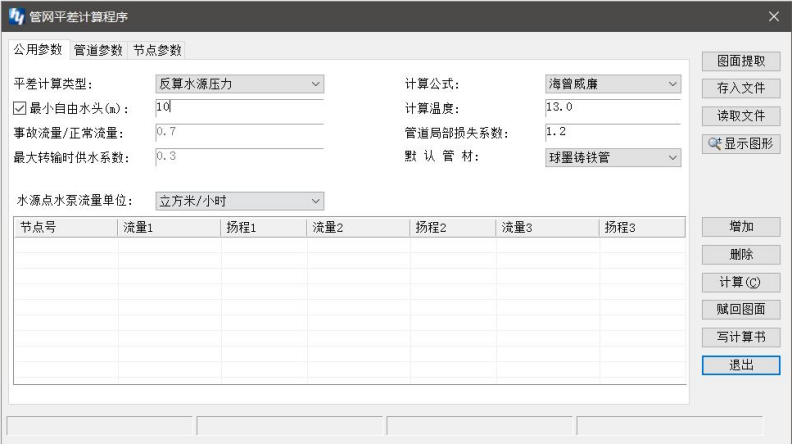Screen dimensions: 792x444
Task: Open the 平差计算类型 dropdown
Action: pyautogui.click(x=239, y=84)
